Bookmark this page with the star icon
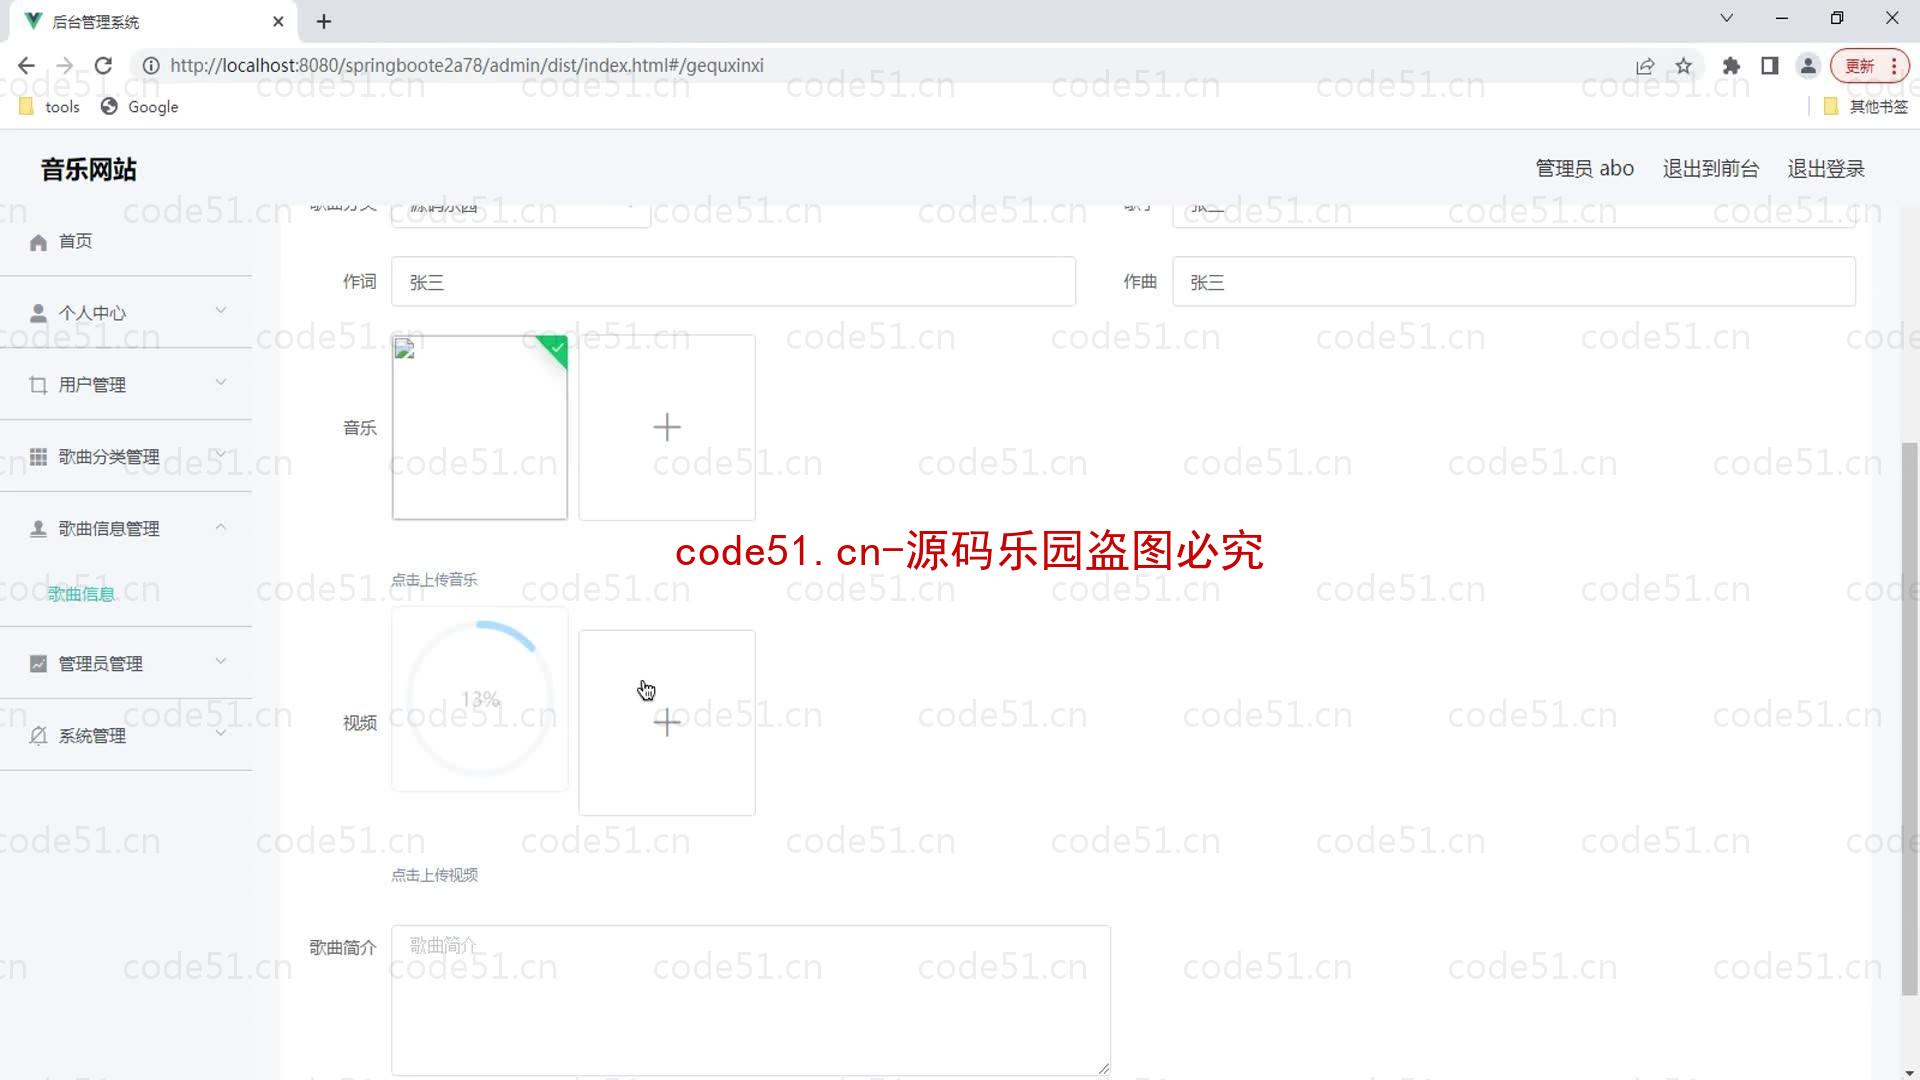Viewport: 1920px width, 1080px height. (1684, 66)
